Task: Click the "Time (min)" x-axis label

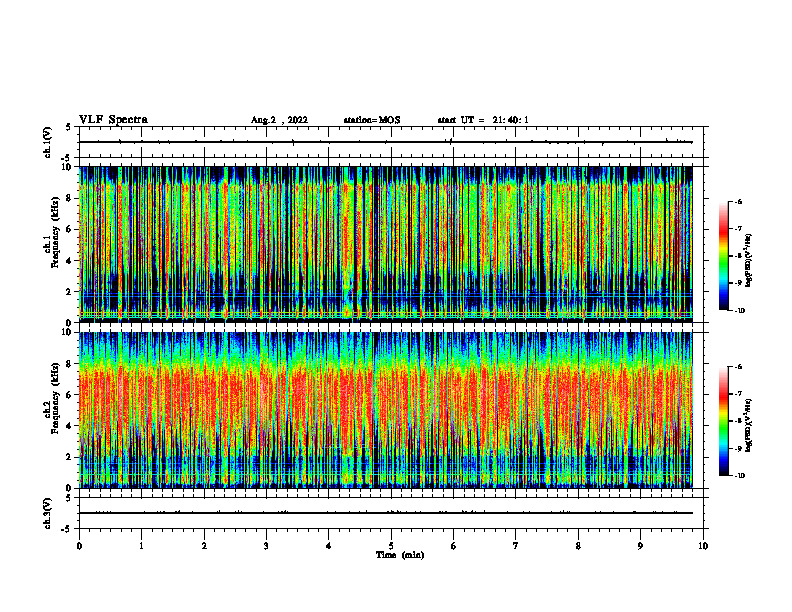Action: coord(400,555)
